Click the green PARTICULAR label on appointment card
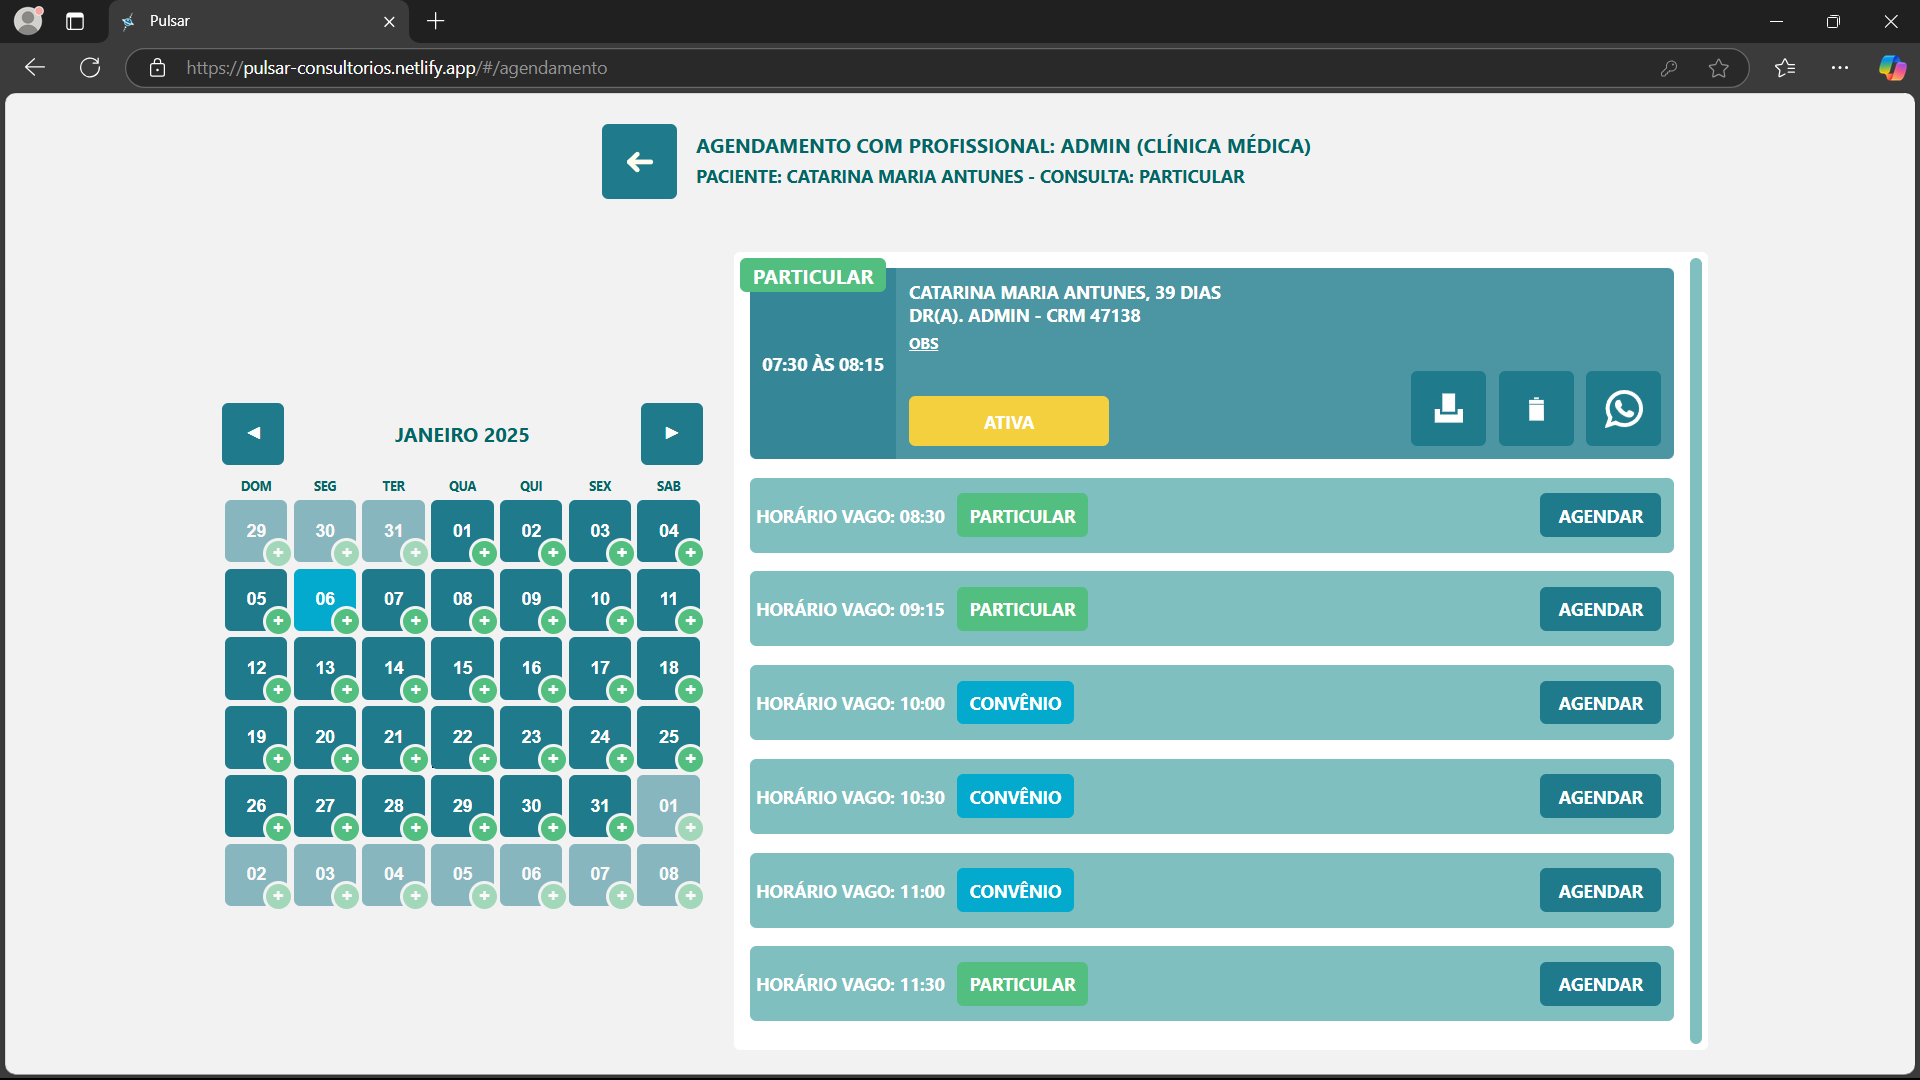 point(813,276)
